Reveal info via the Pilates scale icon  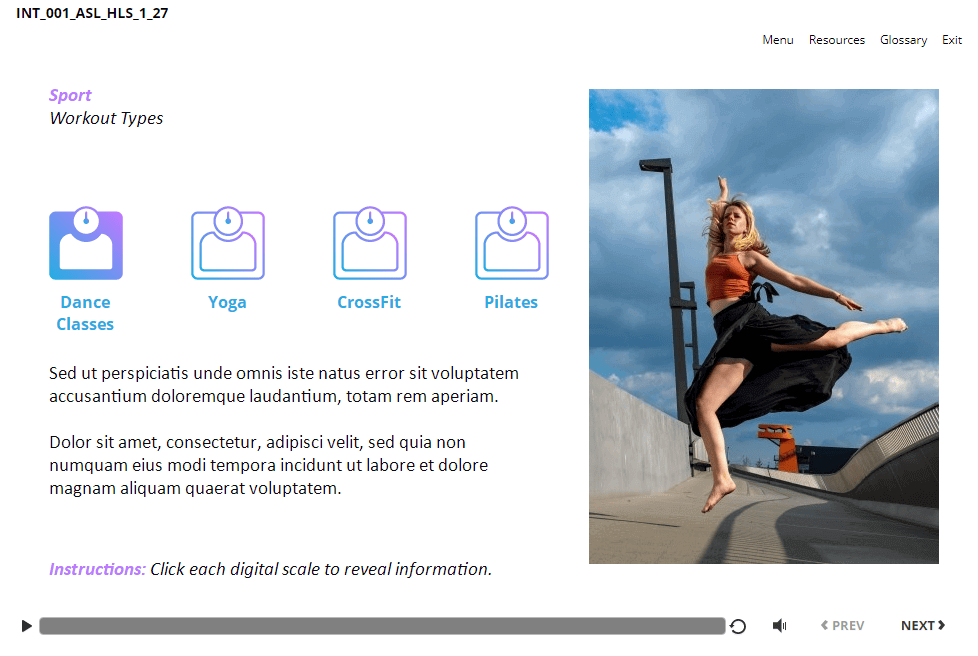pos(512,244)
